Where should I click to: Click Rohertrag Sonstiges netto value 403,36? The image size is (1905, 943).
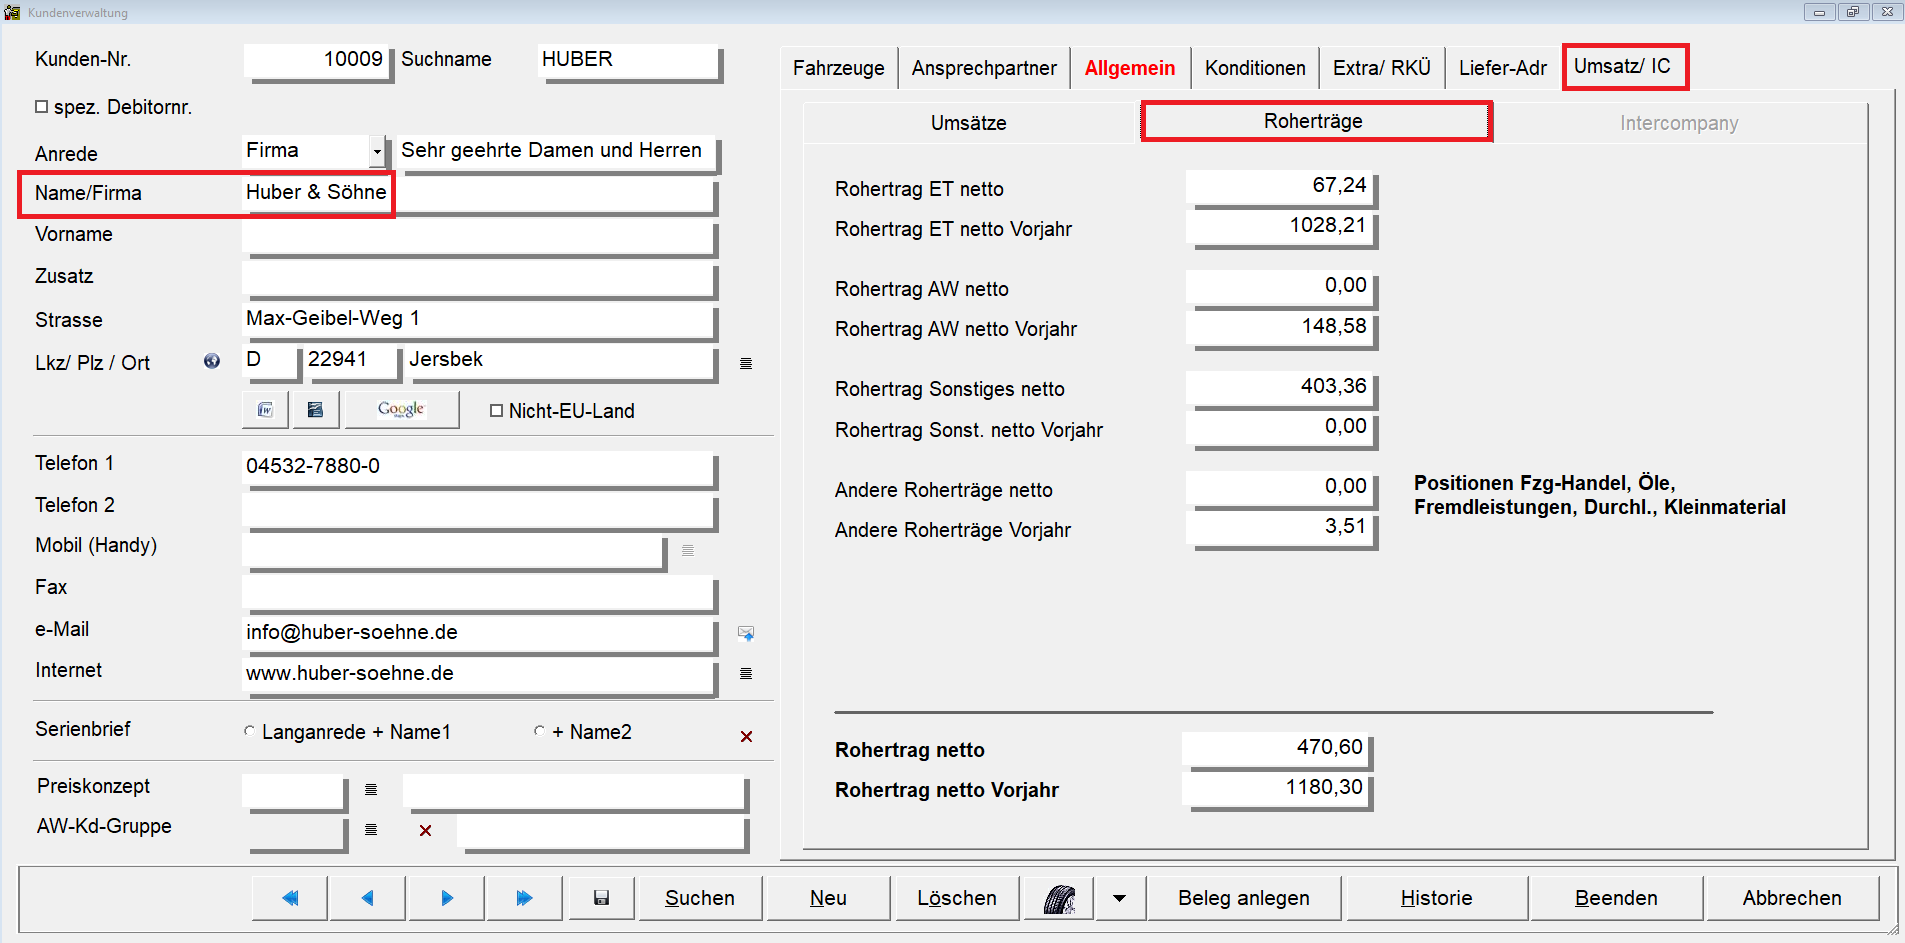(1280, 388)
